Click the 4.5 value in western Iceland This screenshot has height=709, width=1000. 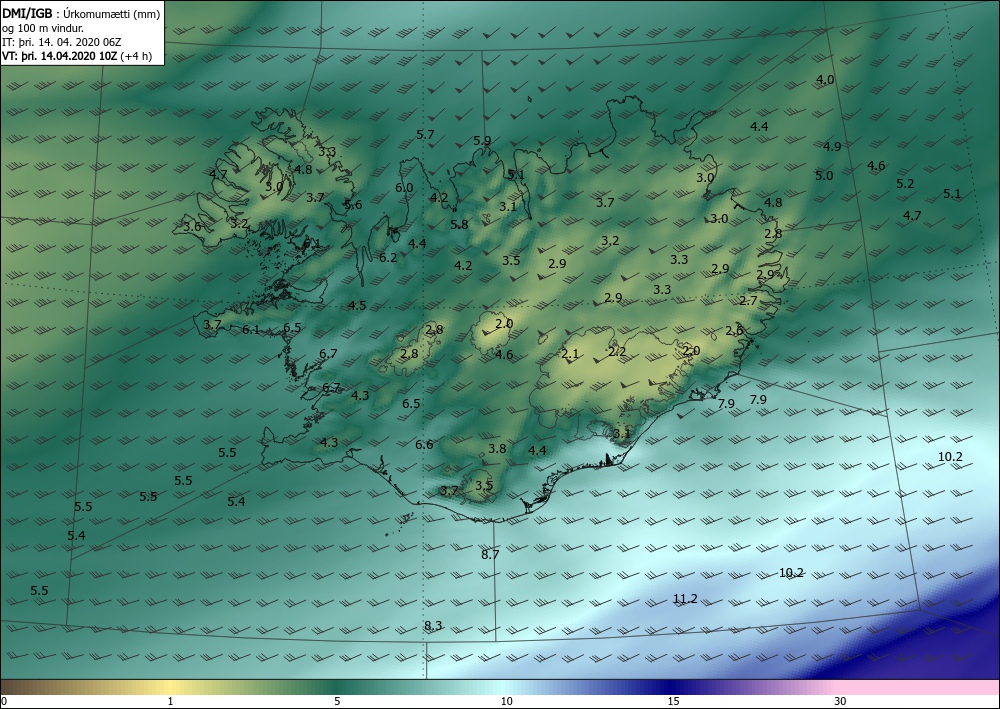point(357,305)
